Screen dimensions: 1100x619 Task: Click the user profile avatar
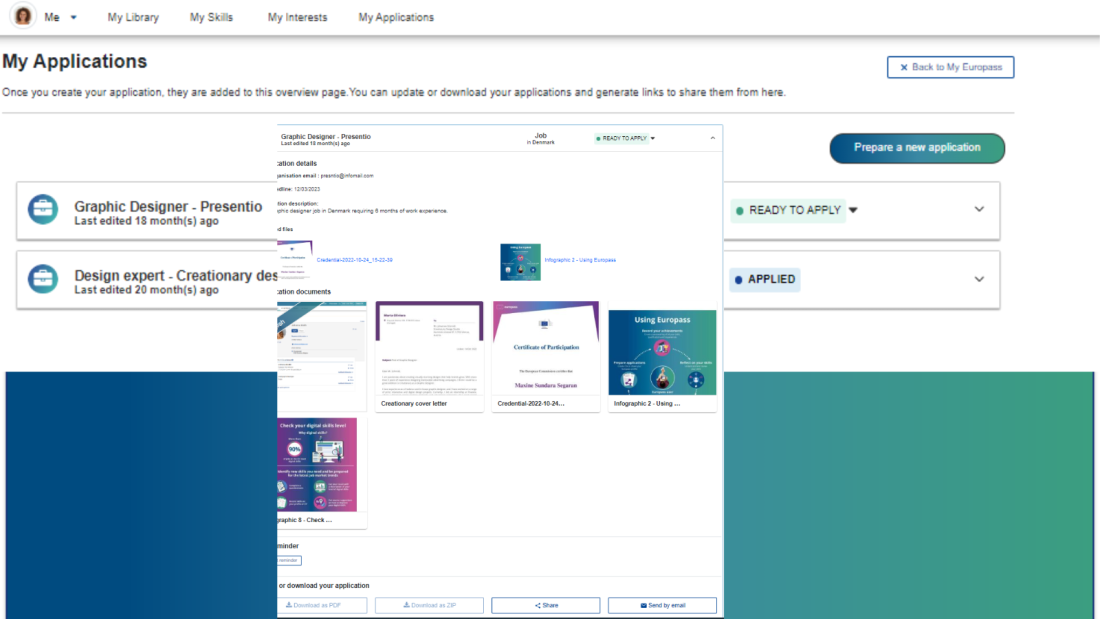coord(22,15)
